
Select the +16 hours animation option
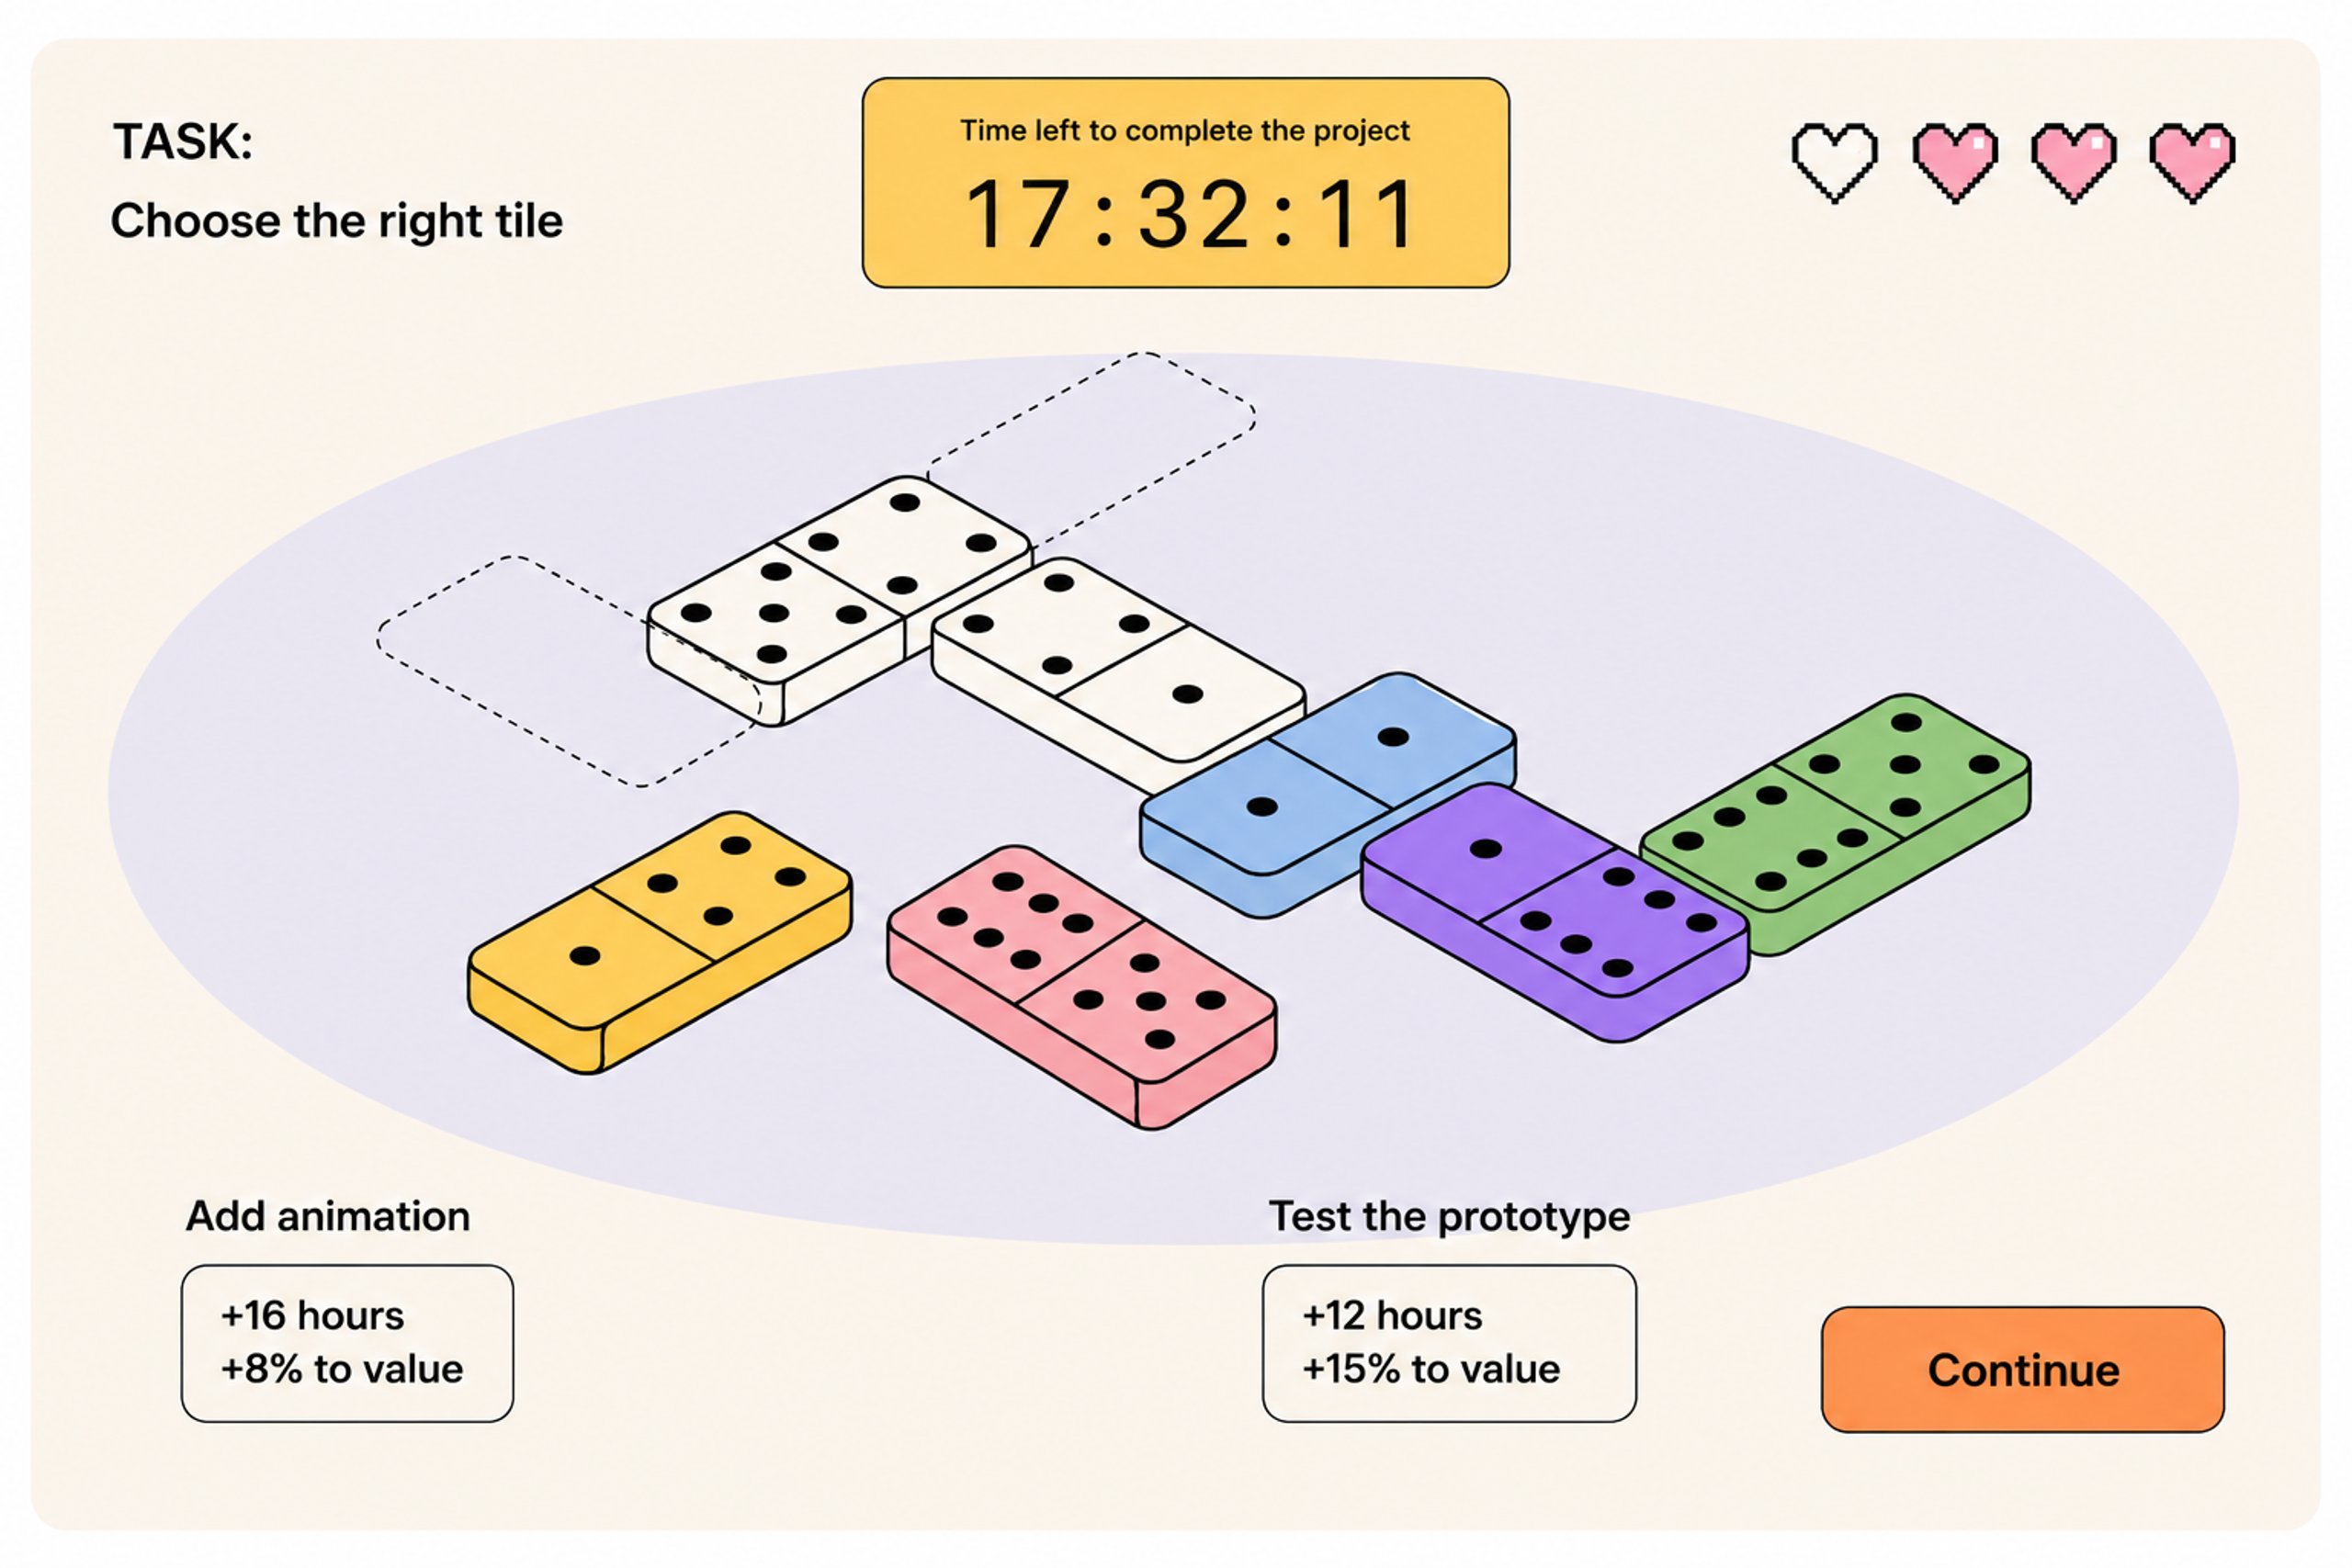[x=347, y=1343]
